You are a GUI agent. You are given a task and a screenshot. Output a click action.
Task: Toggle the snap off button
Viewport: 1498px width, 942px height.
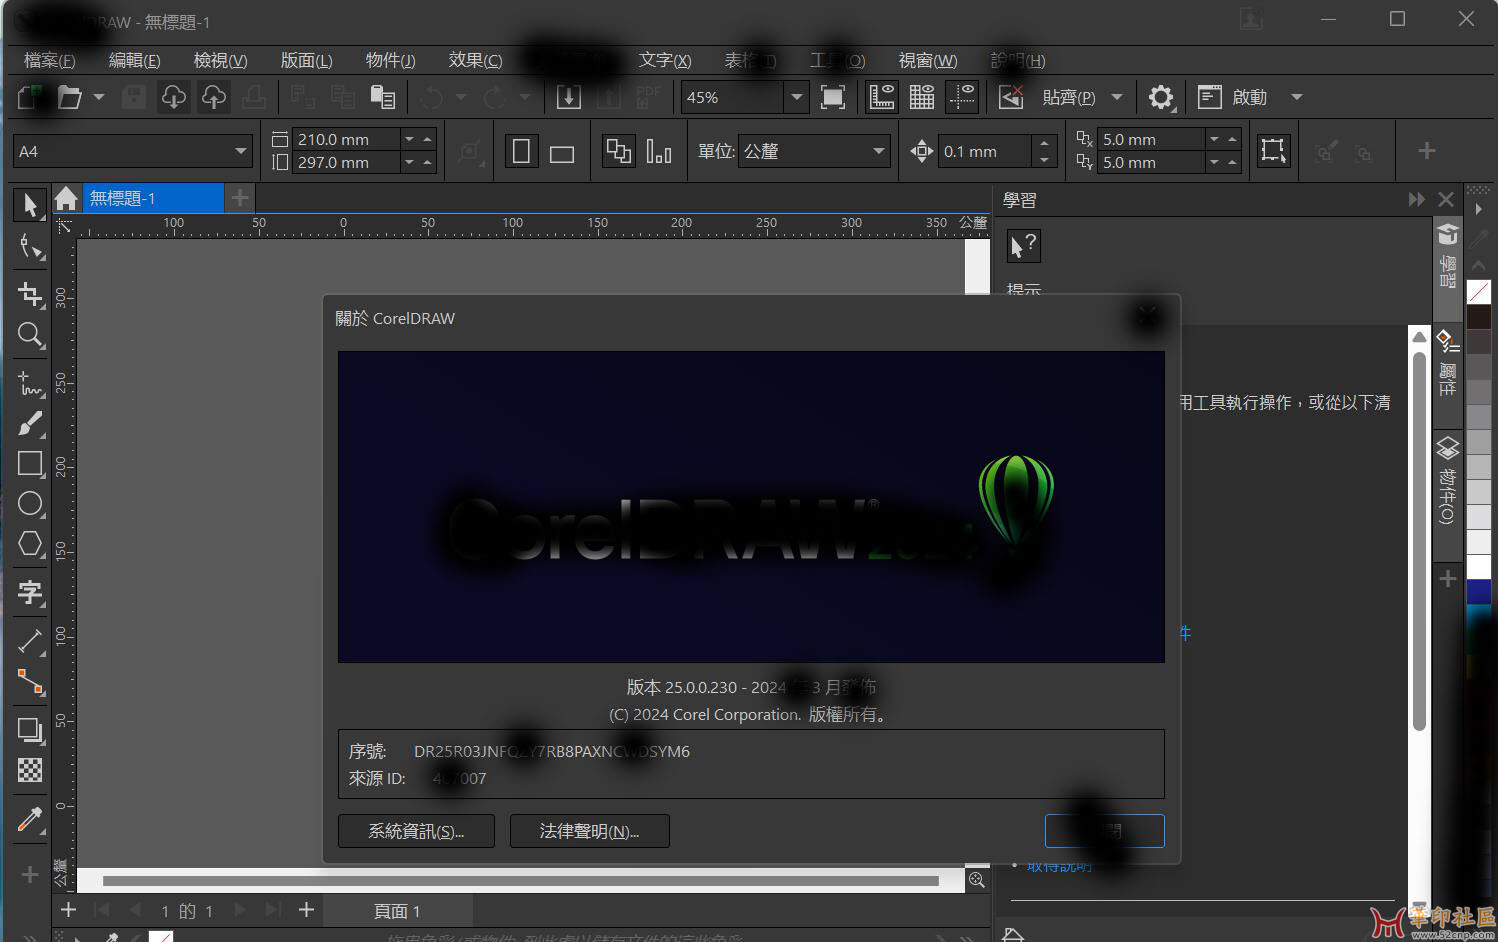1011,97
